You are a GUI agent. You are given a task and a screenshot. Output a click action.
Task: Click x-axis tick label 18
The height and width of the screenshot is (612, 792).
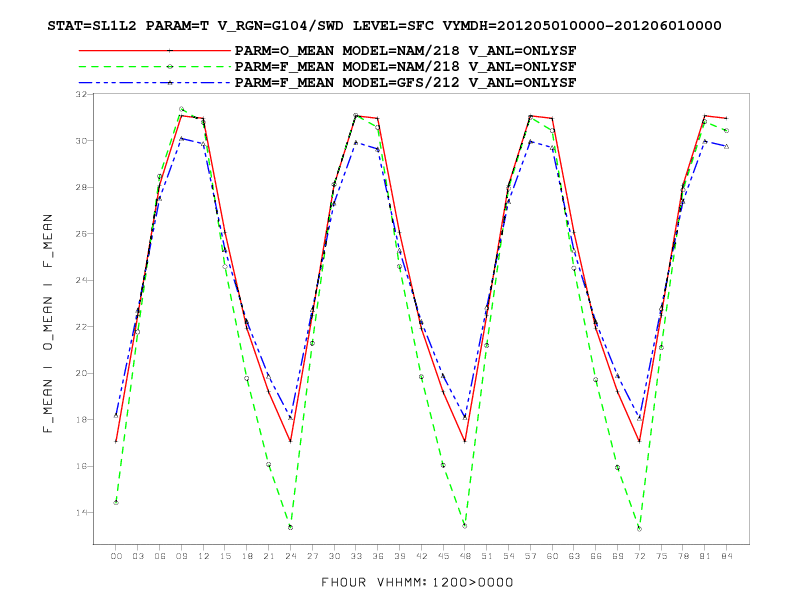[247, 556]
